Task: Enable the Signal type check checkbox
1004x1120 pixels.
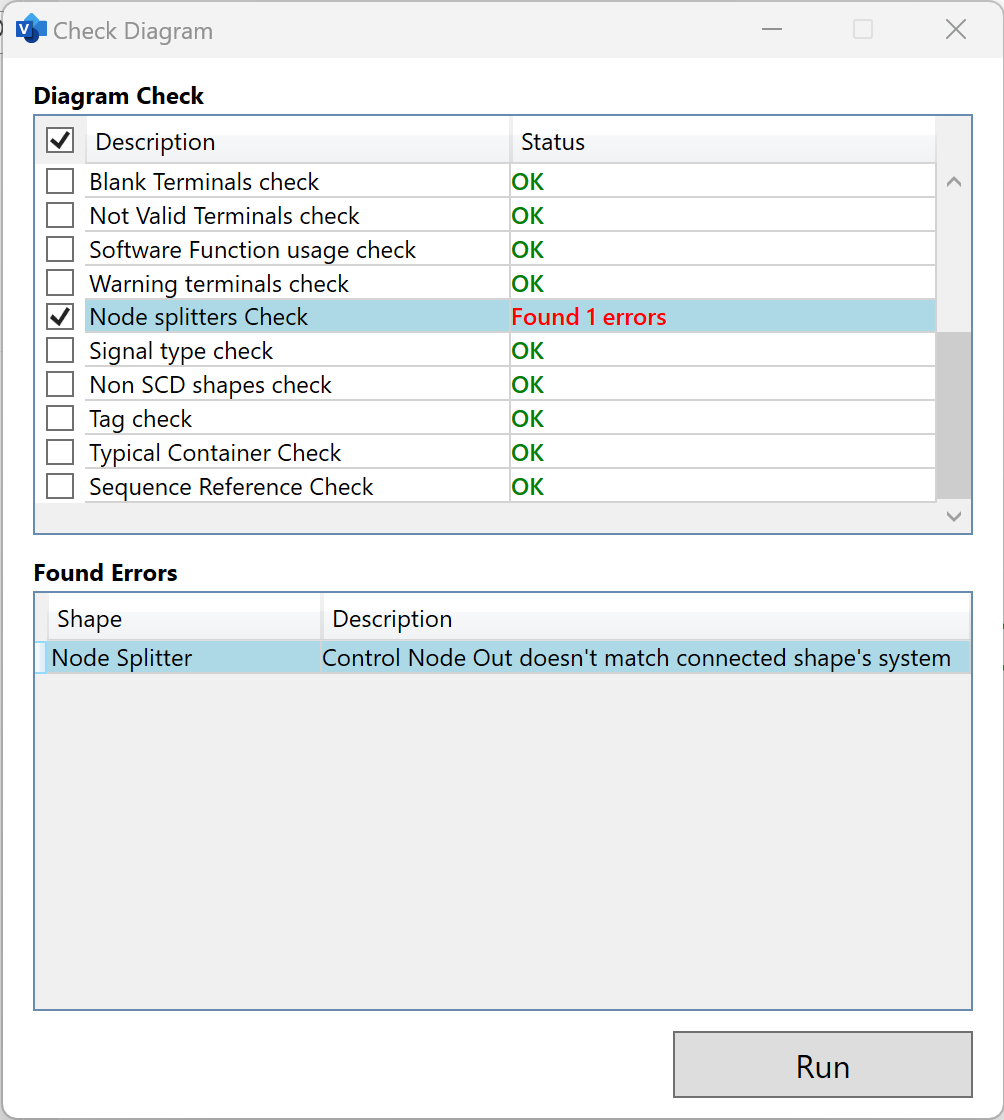Action: [60, 351]
